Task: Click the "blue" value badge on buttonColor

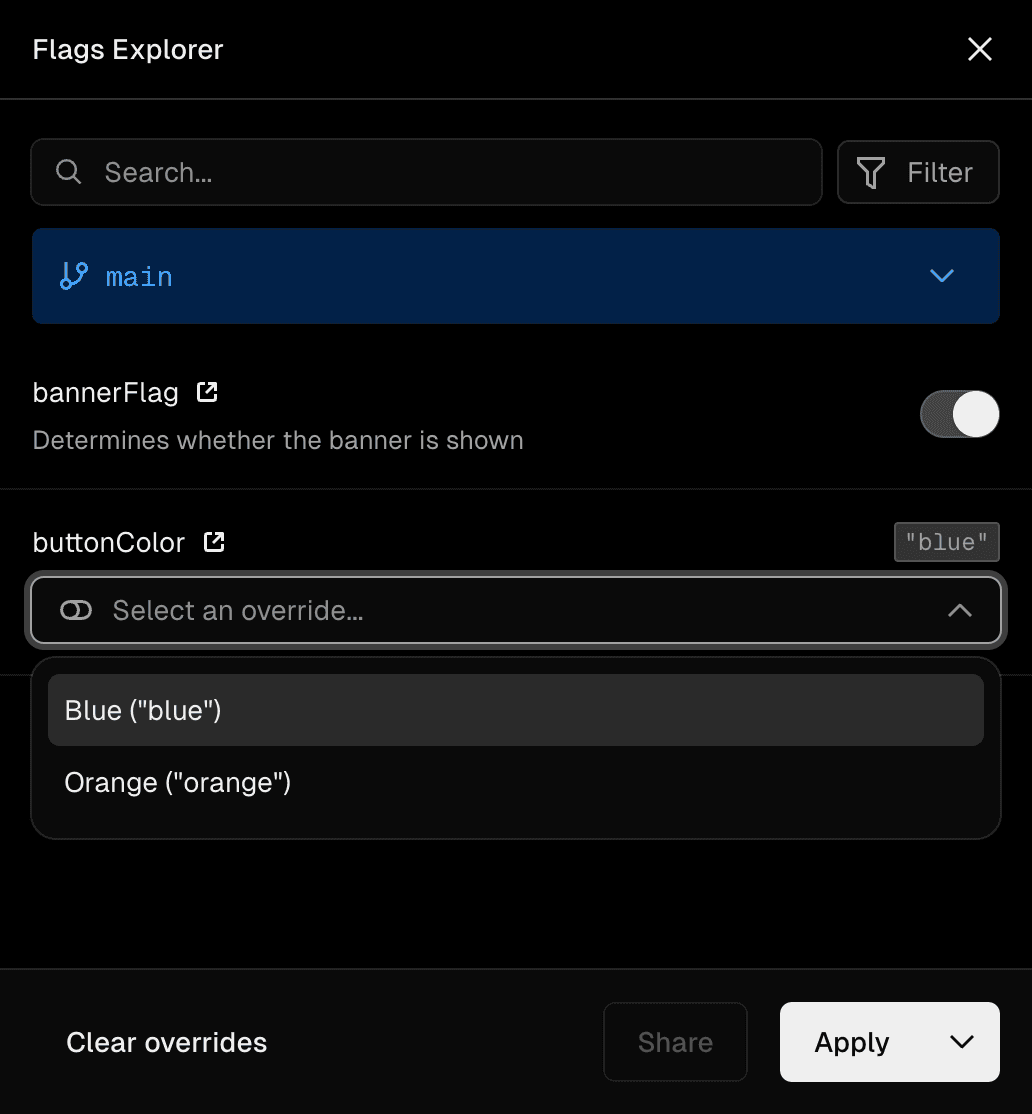Action: click(945, 541)
